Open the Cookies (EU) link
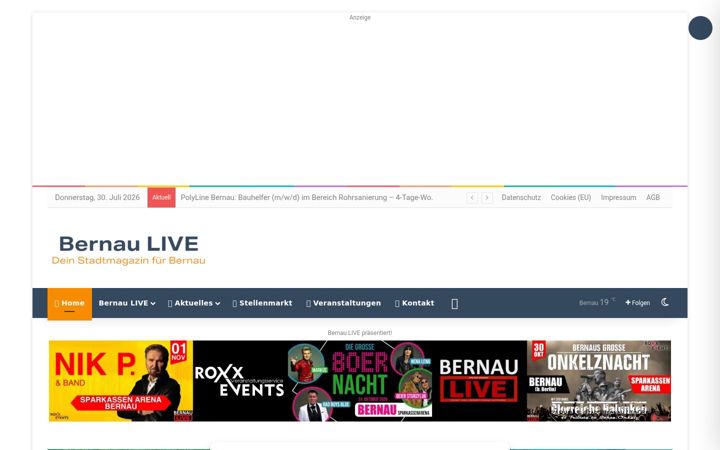The image size is (720, 450). click(571, 197)
